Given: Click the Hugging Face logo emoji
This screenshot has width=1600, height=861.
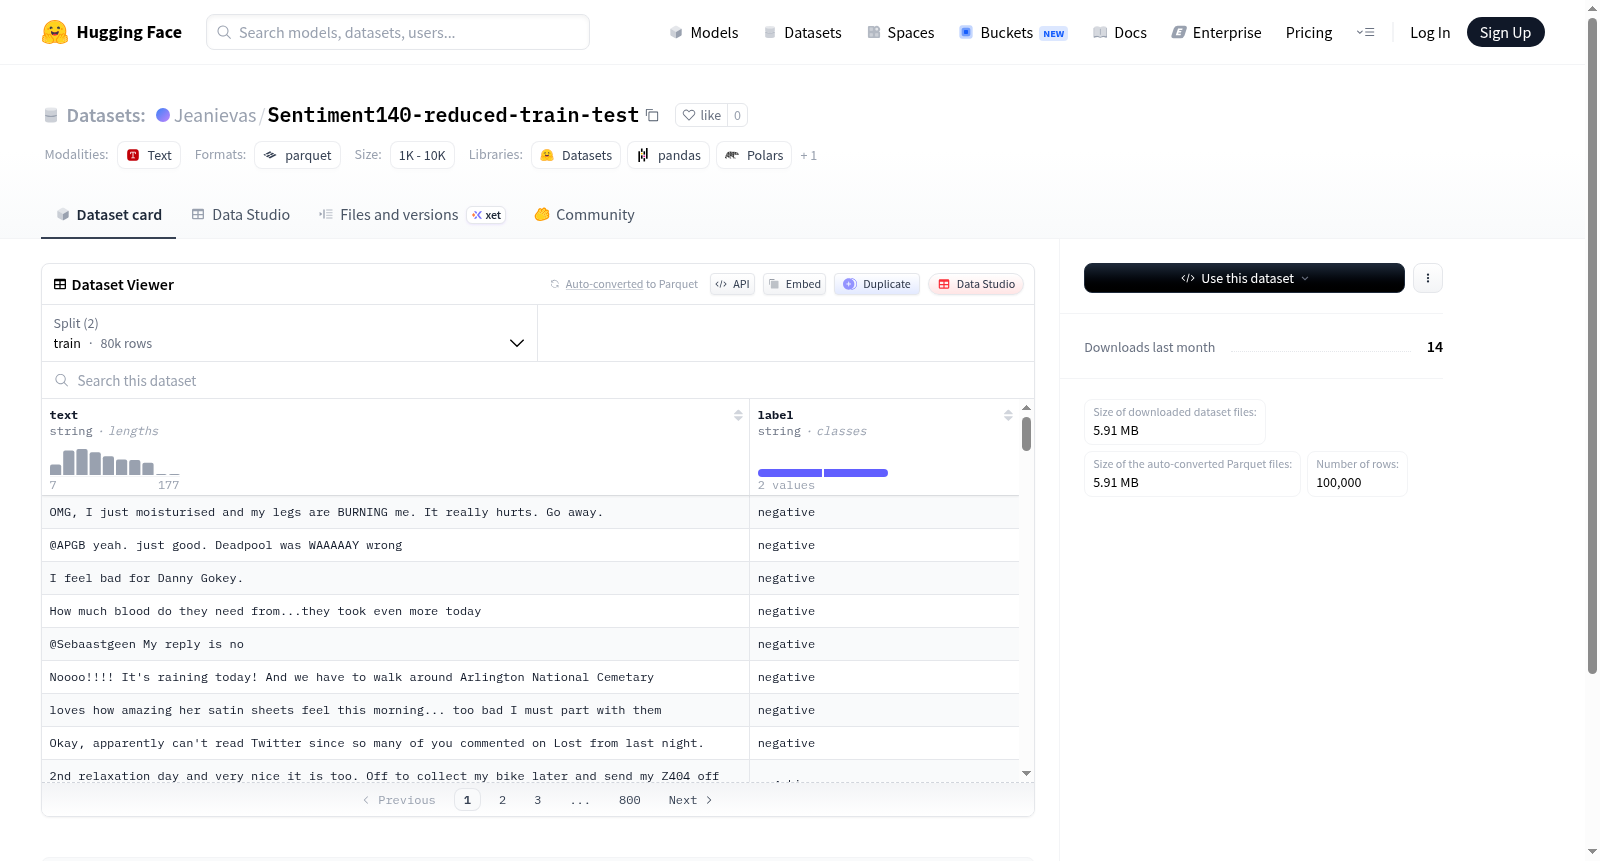Looking at the screenshot, I should pos(55,32).
